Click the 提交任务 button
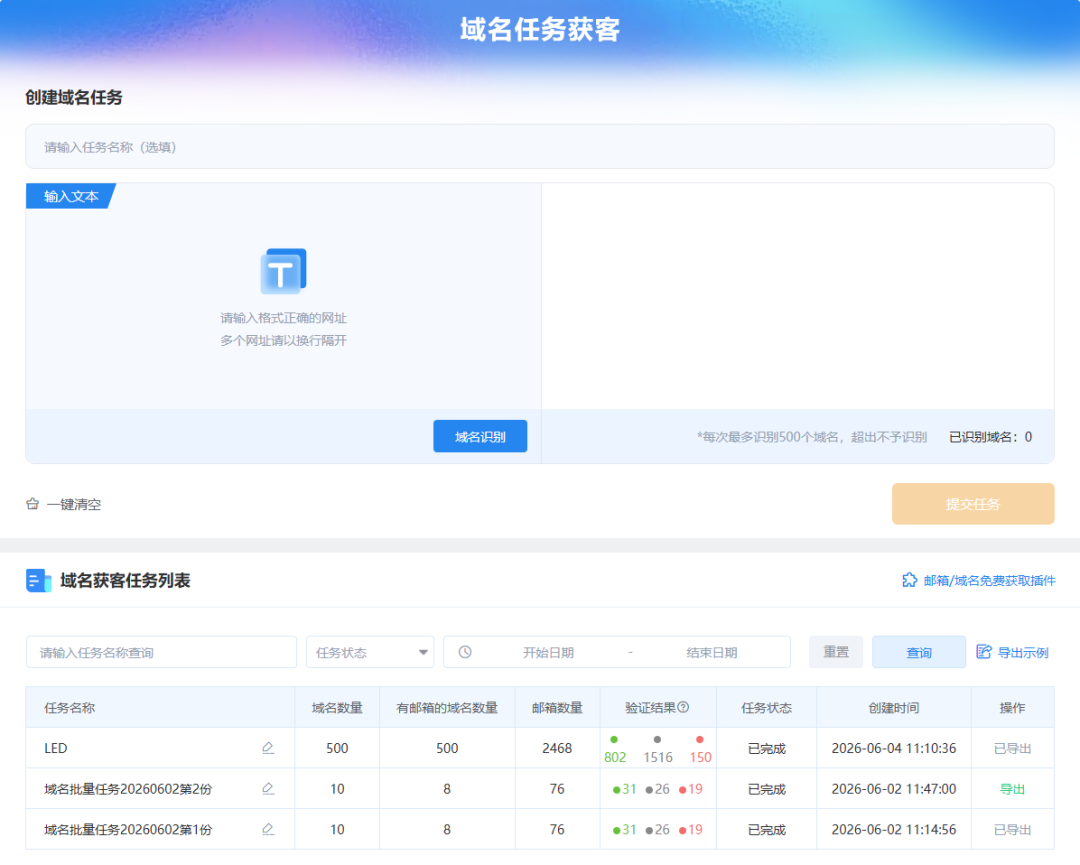The image size is (1080, 865). pyautogui.click(x=973, y=504)
